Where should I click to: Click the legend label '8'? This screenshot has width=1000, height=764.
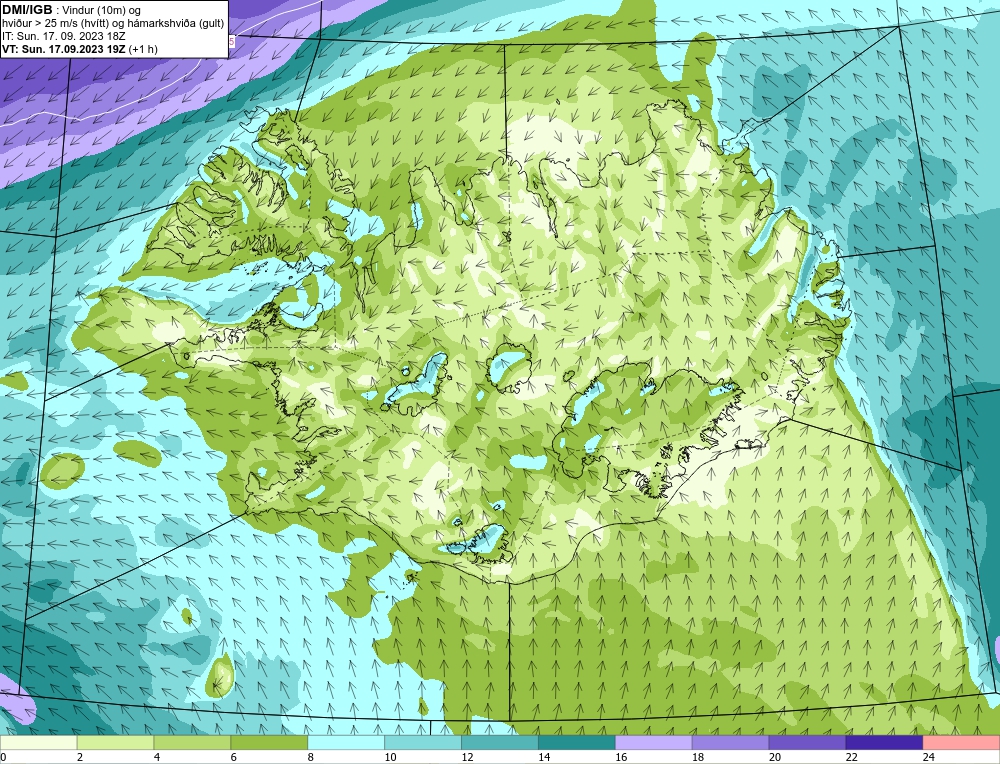(311, 757)
